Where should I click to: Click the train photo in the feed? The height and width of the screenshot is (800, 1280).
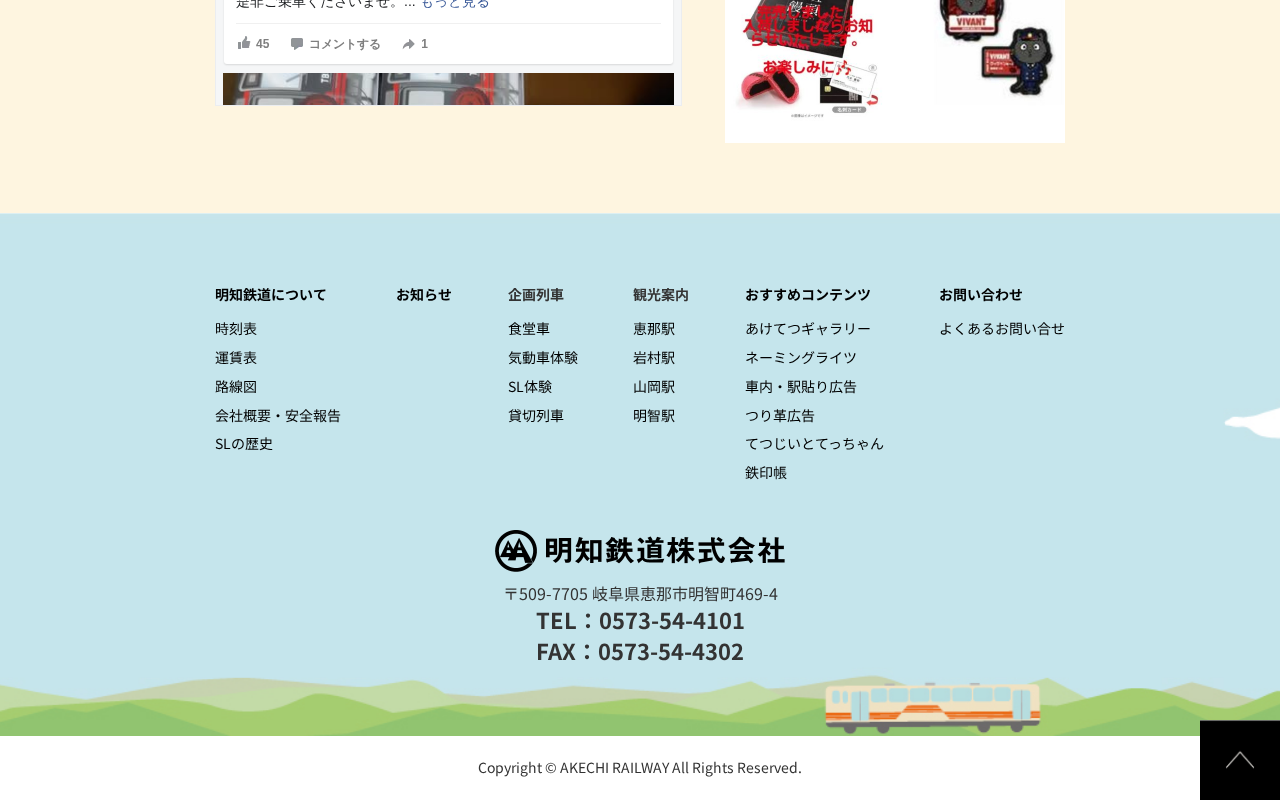(x=448, y=89)
